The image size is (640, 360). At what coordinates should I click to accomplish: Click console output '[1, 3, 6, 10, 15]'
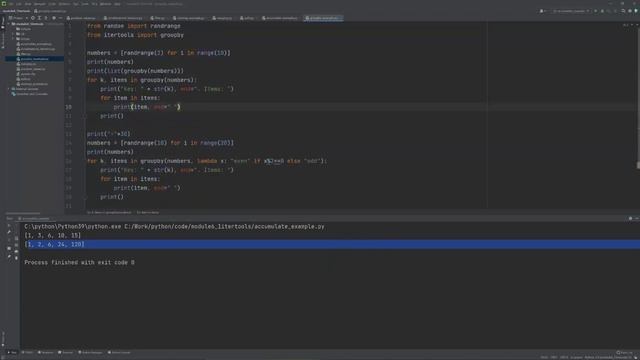[53, 236]
